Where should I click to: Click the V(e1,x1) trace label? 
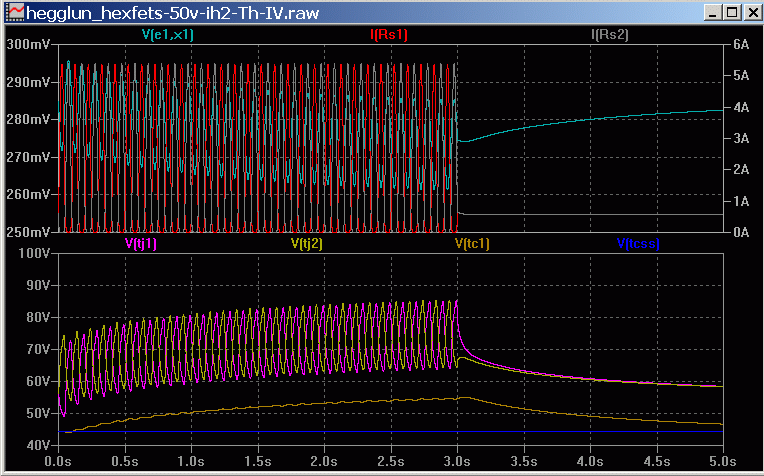pyautogui.click(x=168, y=35)
